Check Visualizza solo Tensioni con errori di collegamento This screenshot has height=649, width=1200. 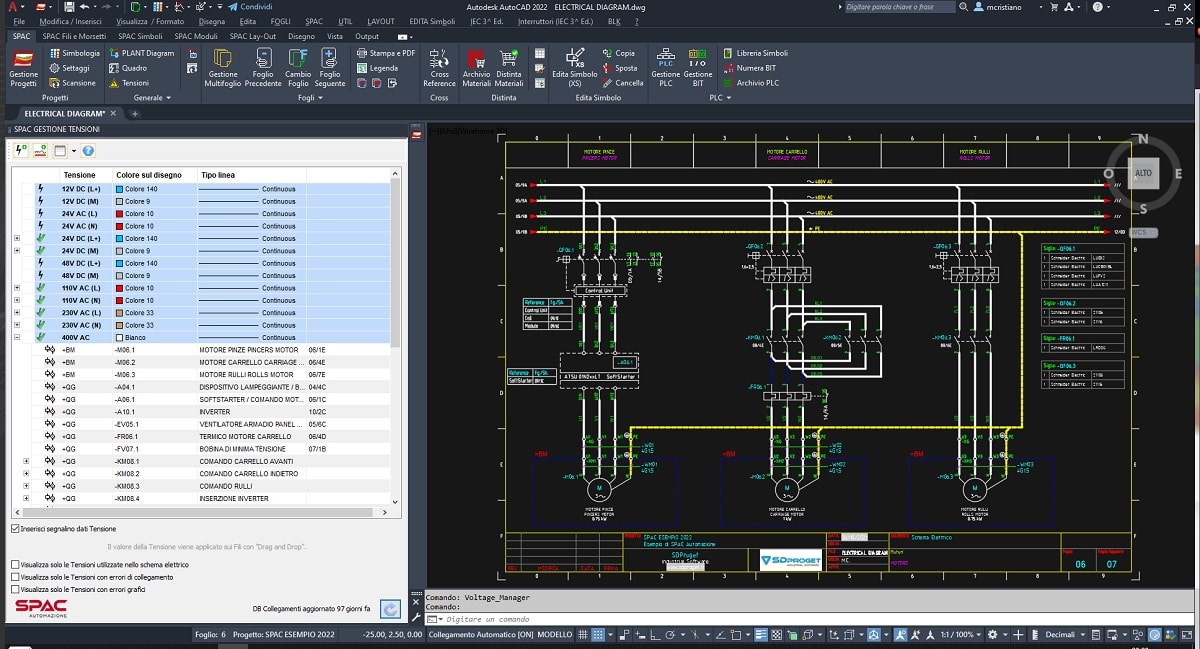click(15, 577)
